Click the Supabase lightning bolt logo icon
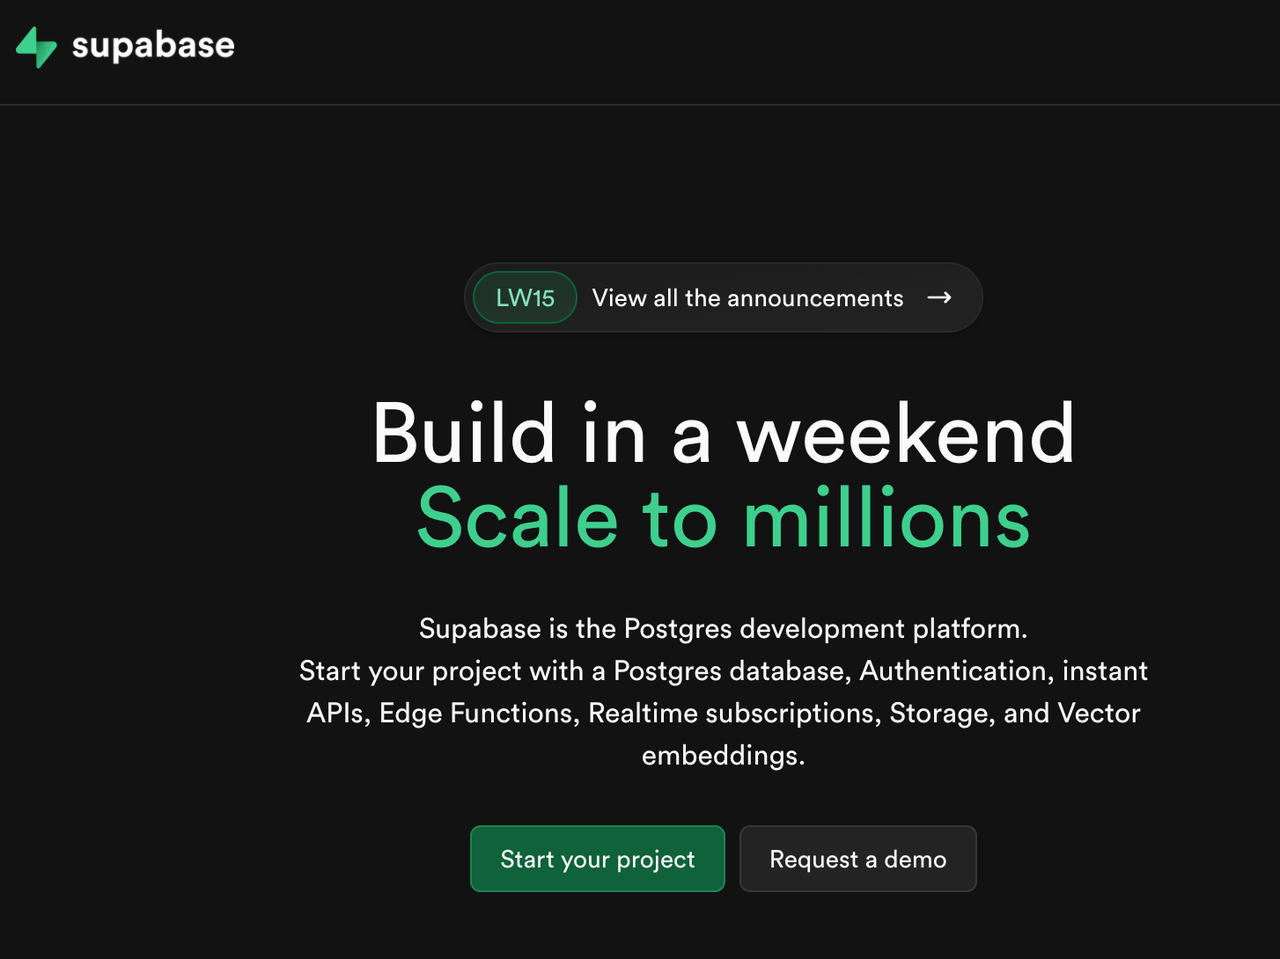The height and width of the screenshot is (959, 1280). (37, 47)
